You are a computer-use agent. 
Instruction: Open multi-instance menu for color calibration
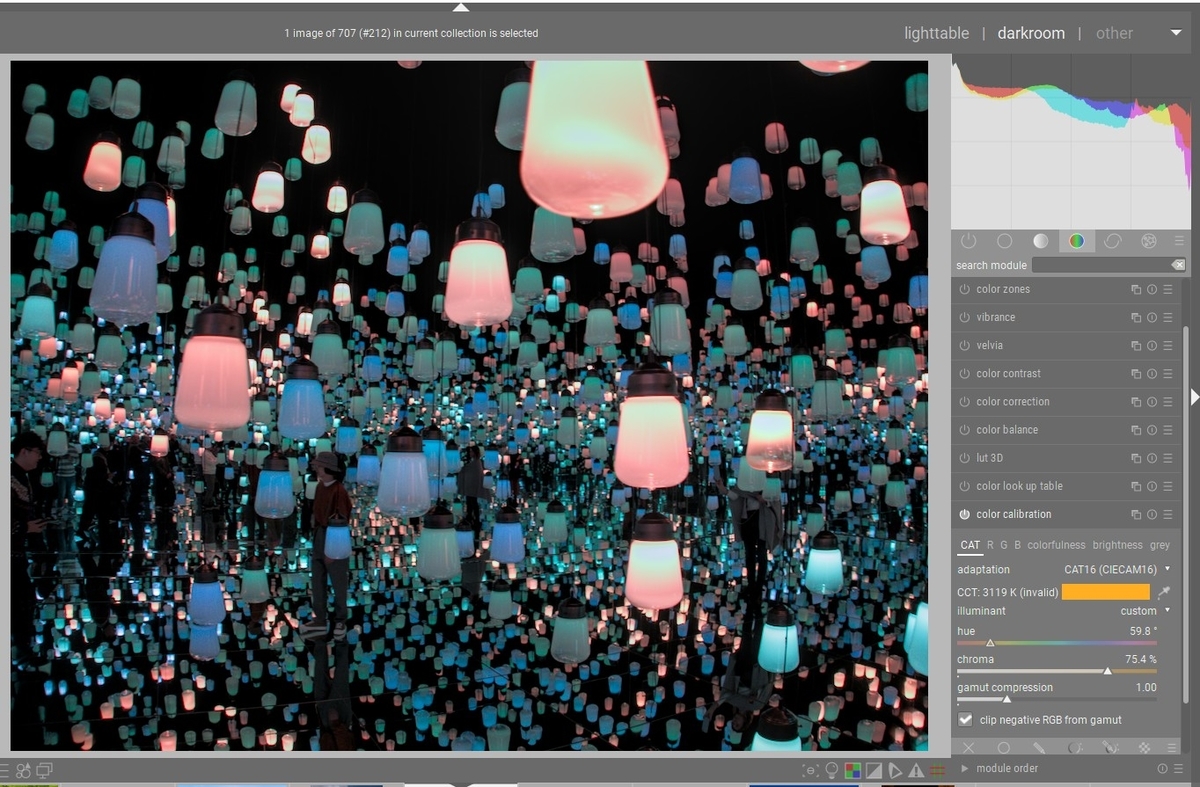pyautogui.click(x=1136, y=514)
